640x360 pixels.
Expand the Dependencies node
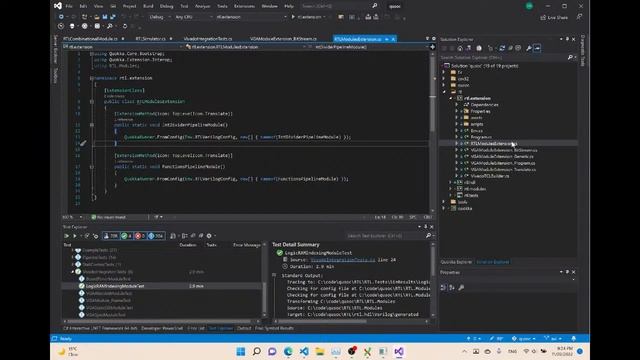[x=457, y=105]
